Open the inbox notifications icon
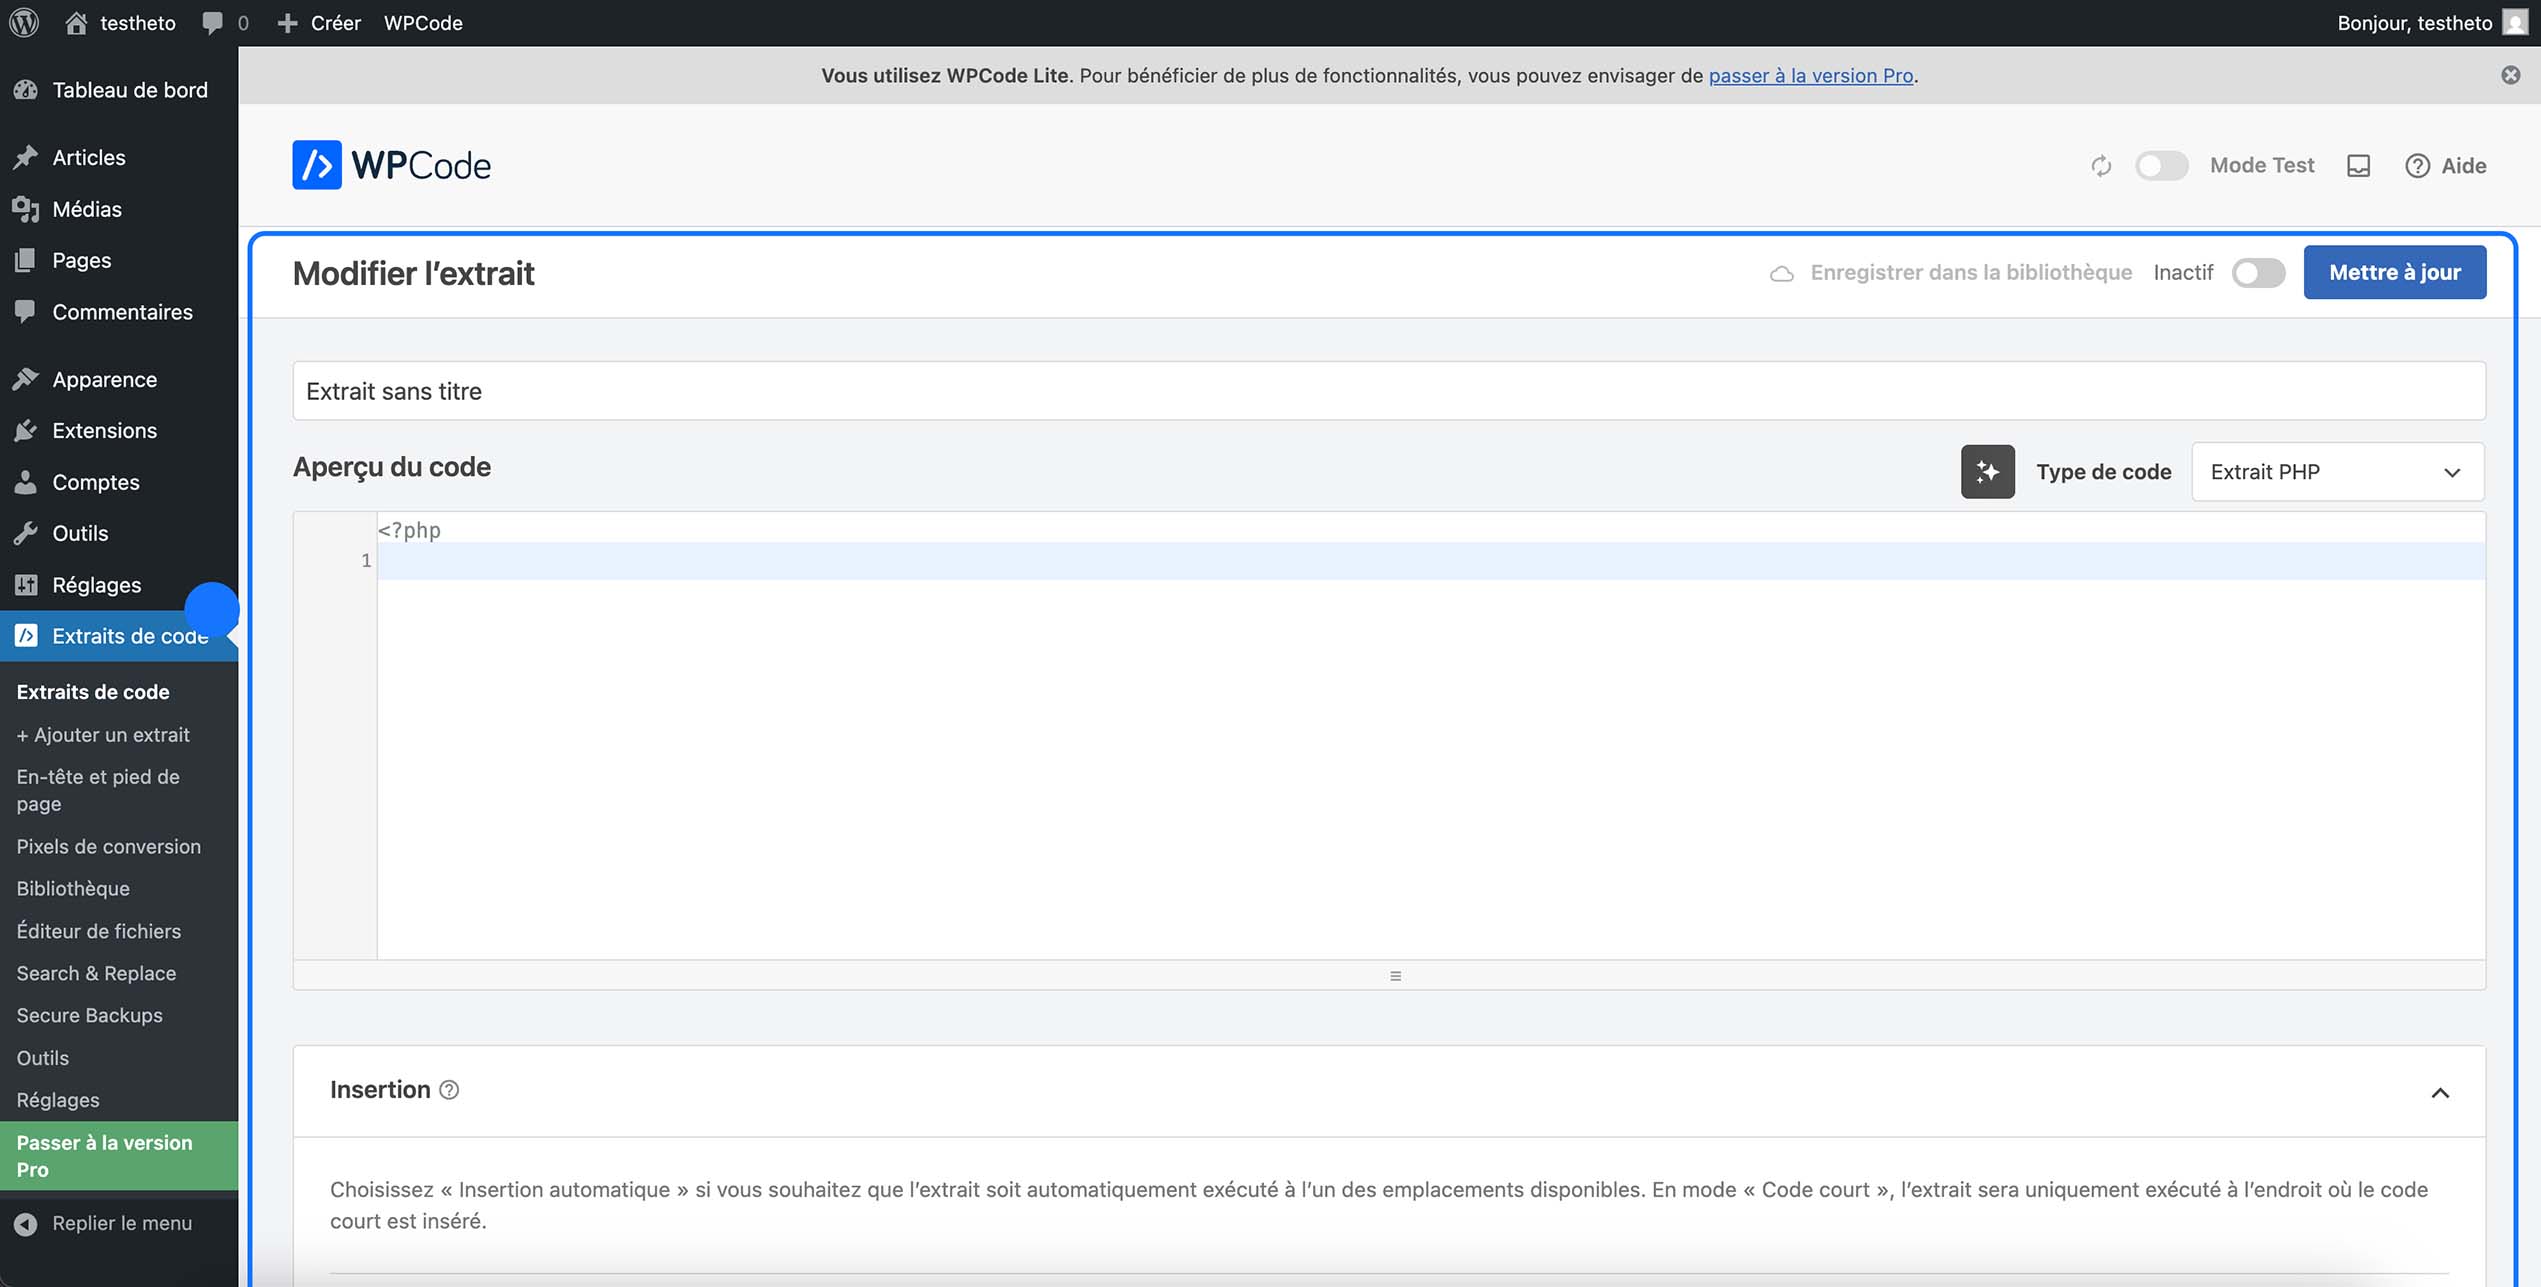Screen dimensions: 2541x1287 pyautogui.click(x=2358, y=166)
